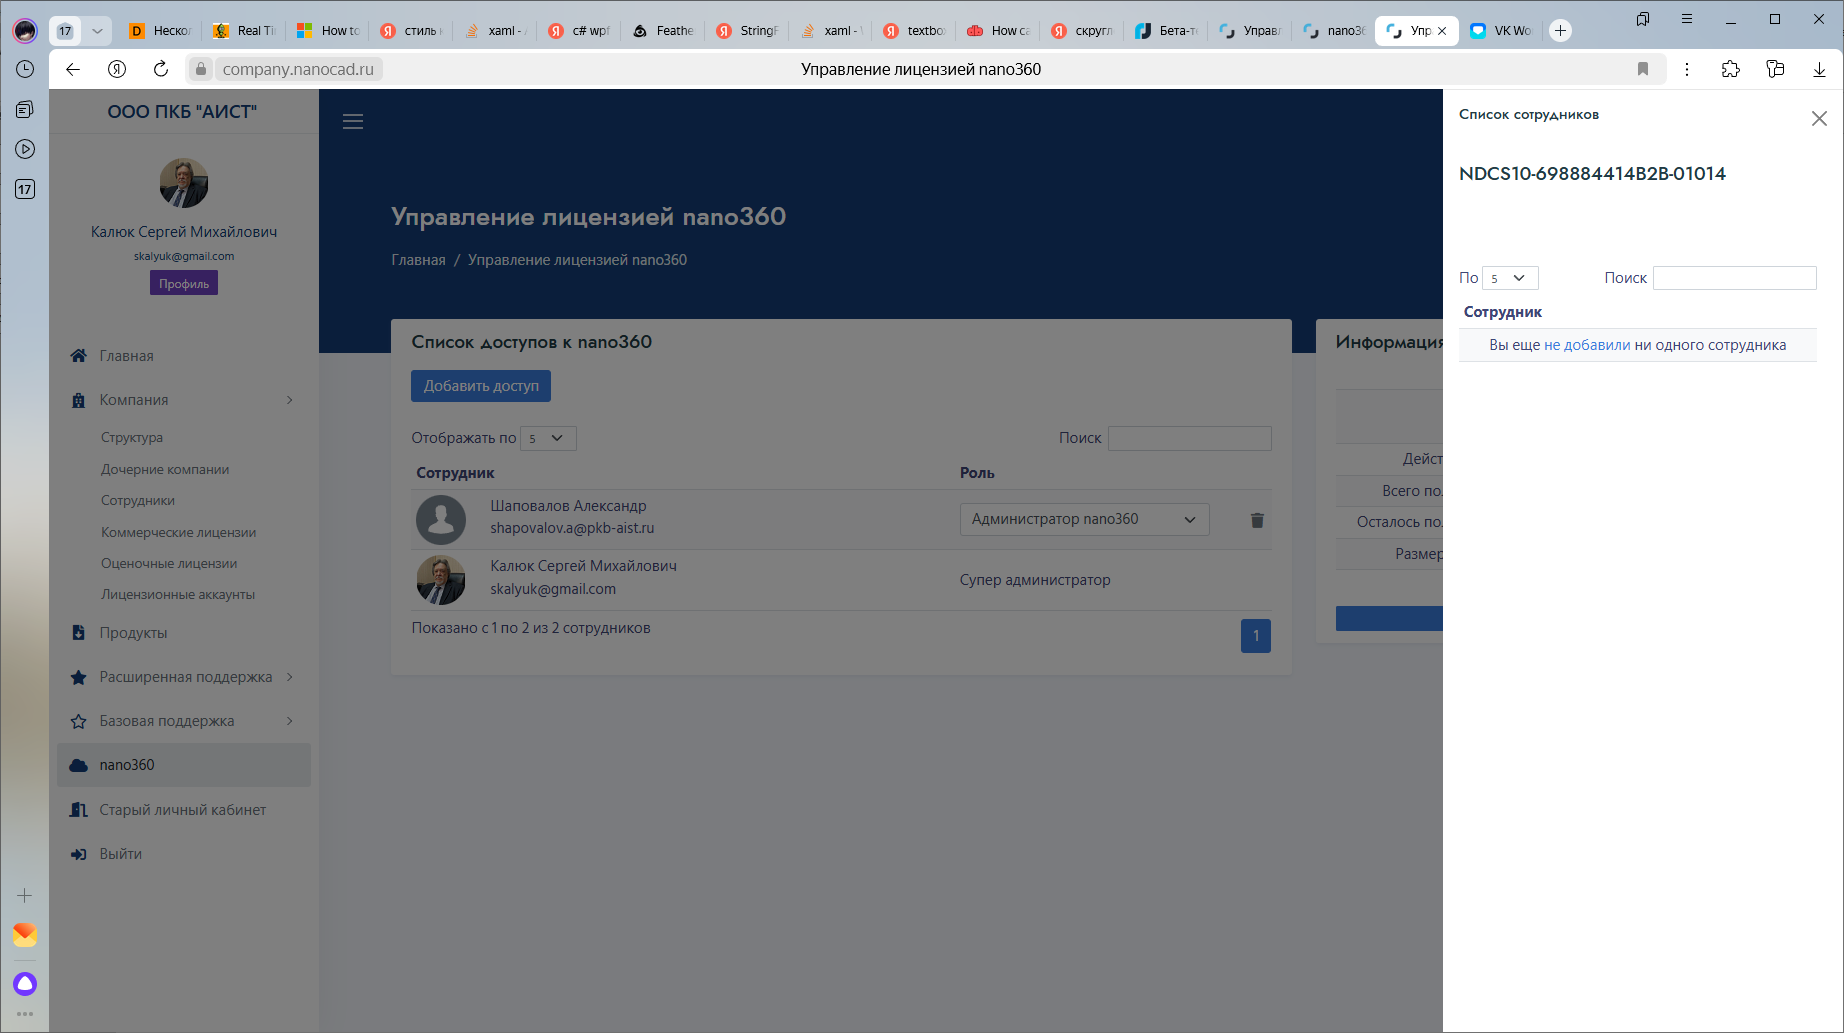The height and width of the screenshot is (1033, 1844).
Task: Go back with the browser back arrow
Action: (x=73, y=69)
